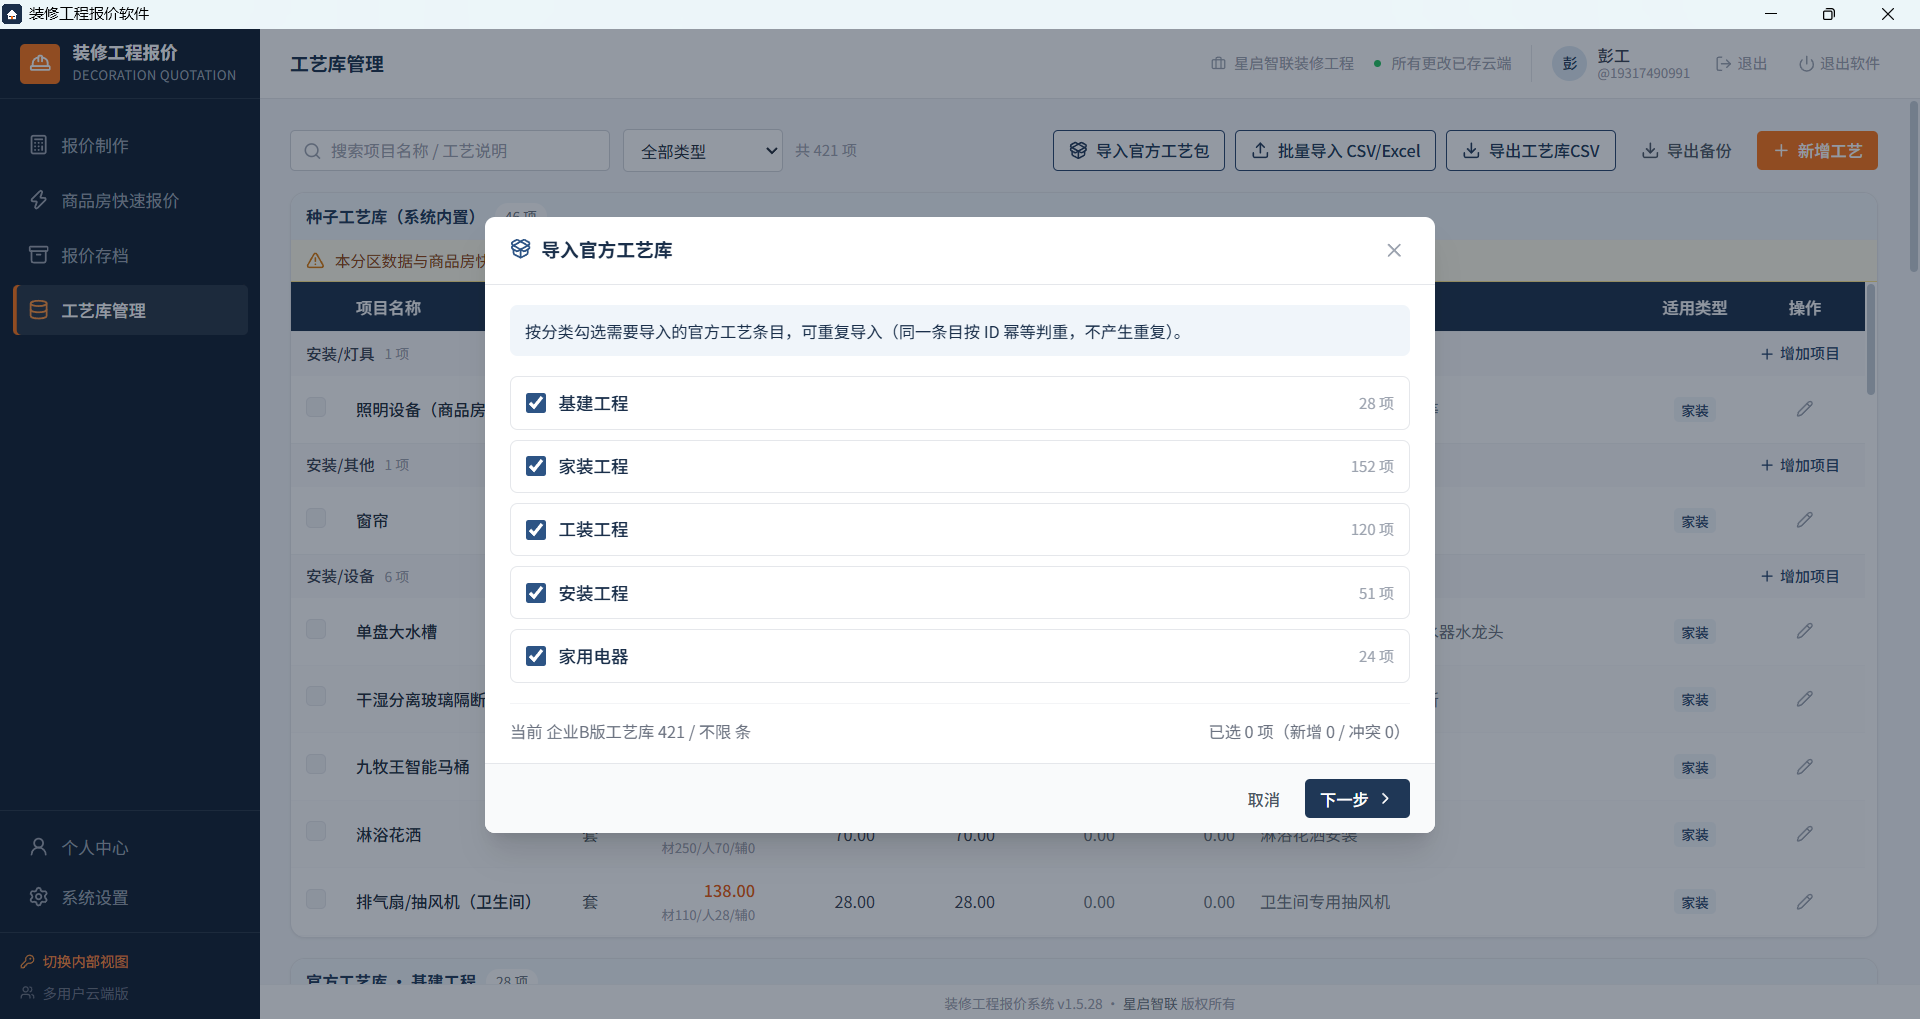The height and width of the screenshot is (1019, 1920).
Task: Open 系统设置 in the sidebar
Action: tap(130, 897)
